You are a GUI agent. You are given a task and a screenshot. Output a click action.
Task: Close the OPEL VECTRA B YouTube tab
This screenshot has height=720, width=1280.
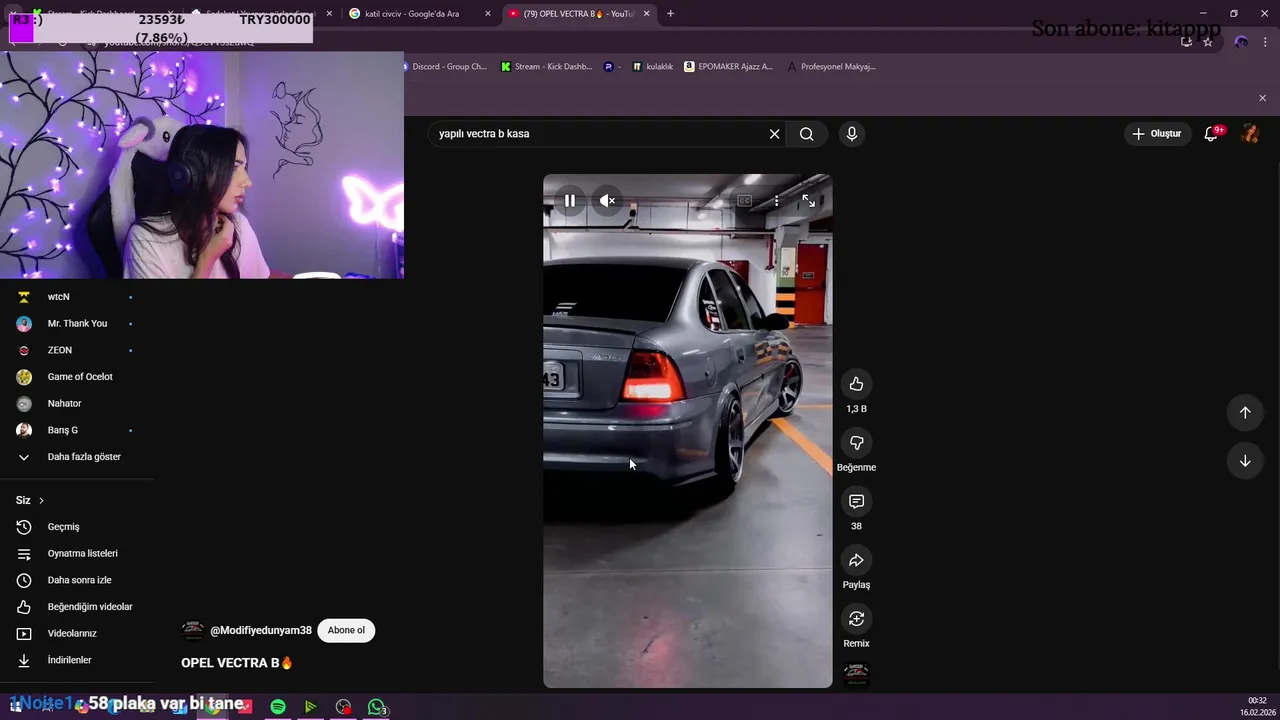tap(646, 14)
